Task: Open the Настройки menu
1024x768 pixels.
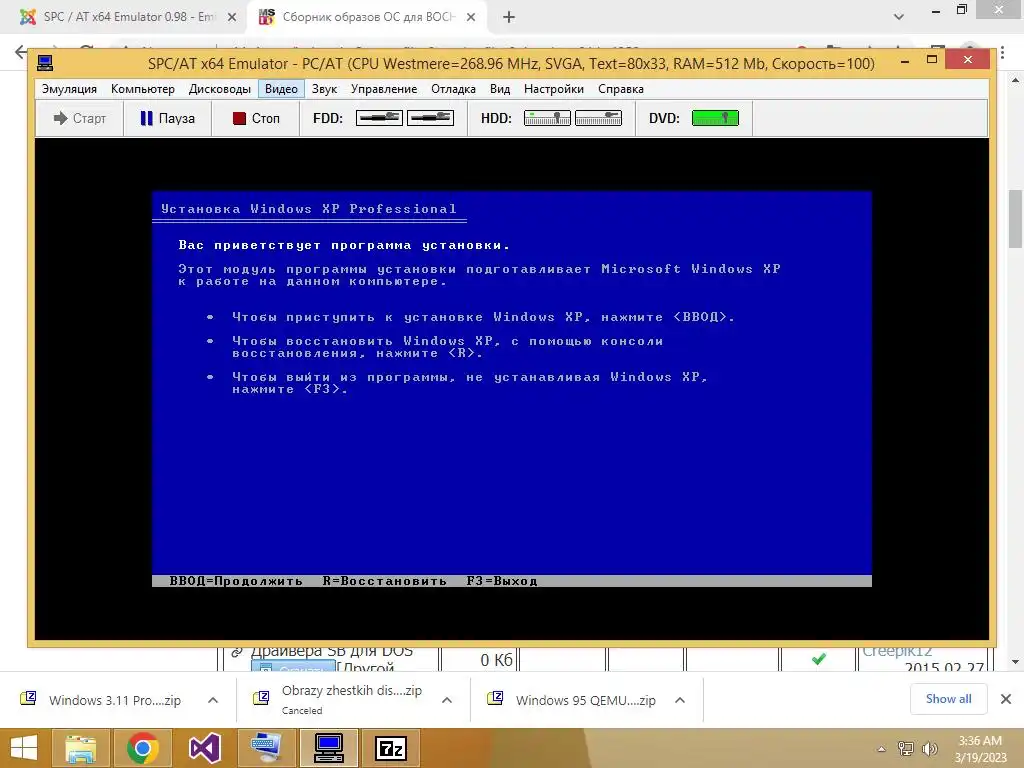Action: 554,89
